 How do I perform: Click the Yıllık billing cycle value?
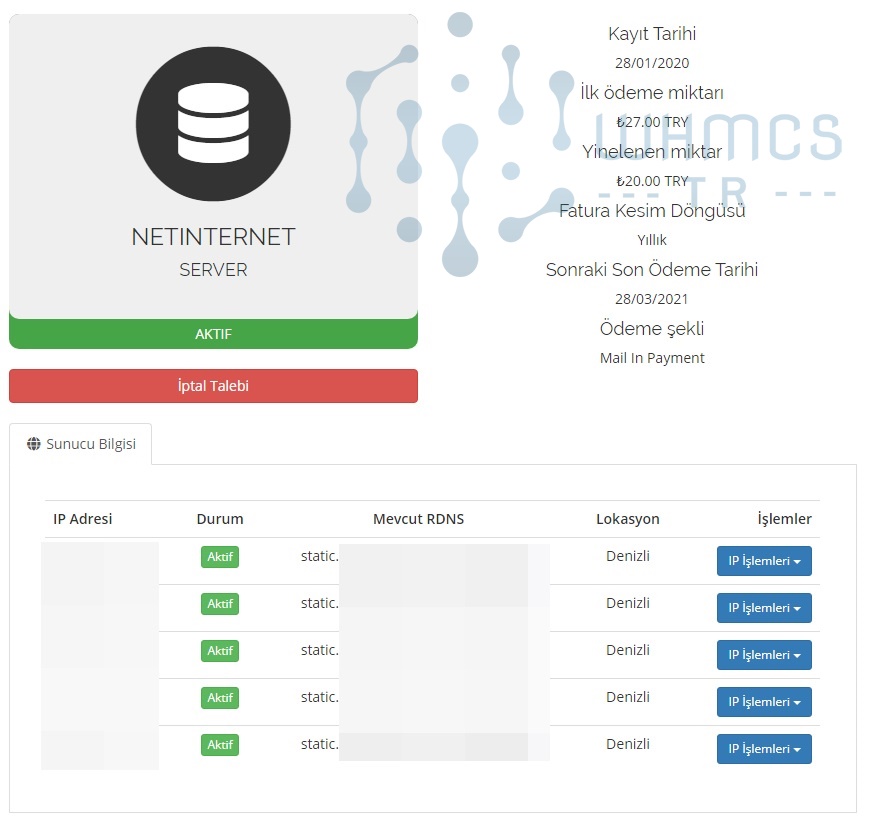(652, 240)
